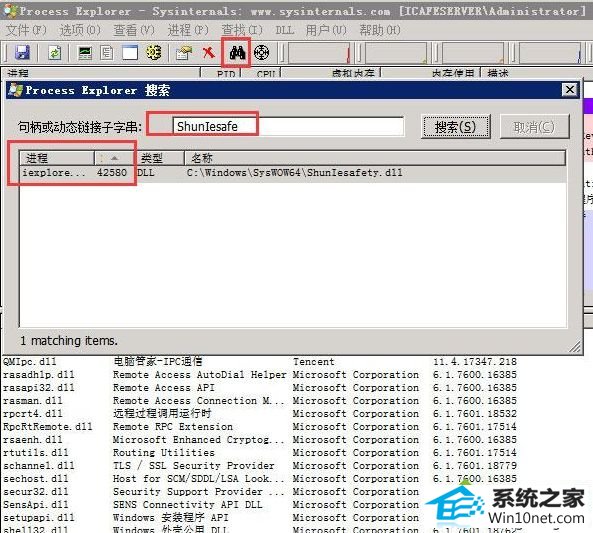This screenshot has width=593, height=533.
Task: Click the red X Kill Process icon
Action: coord(208,52)
